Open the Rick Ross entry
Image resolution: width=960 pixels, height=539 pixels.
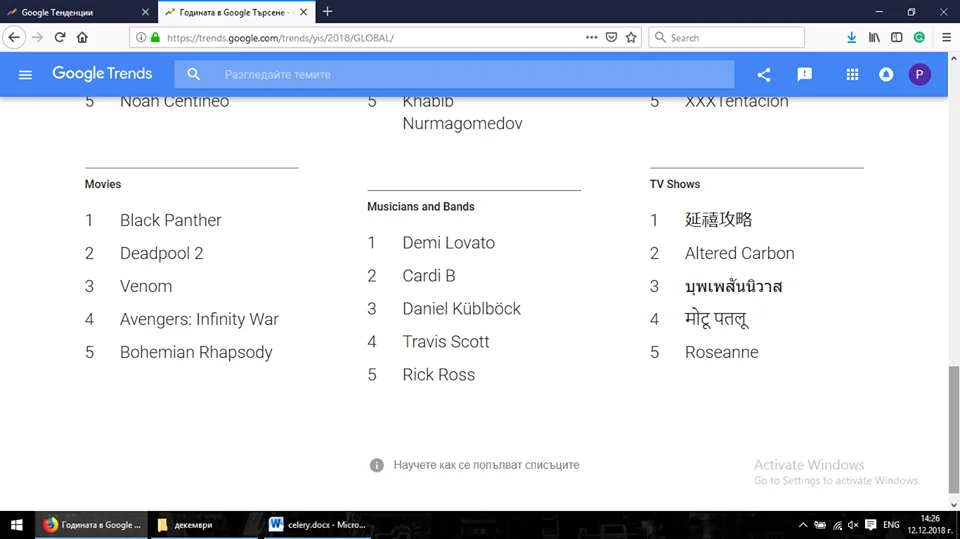438,375
